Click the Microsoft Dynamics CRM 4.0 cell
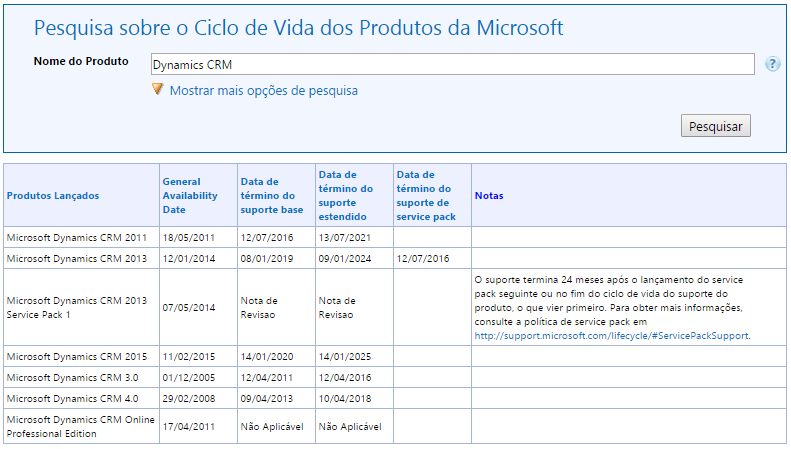The height and width of the screenshot is (449, 791). click(73, 399)
